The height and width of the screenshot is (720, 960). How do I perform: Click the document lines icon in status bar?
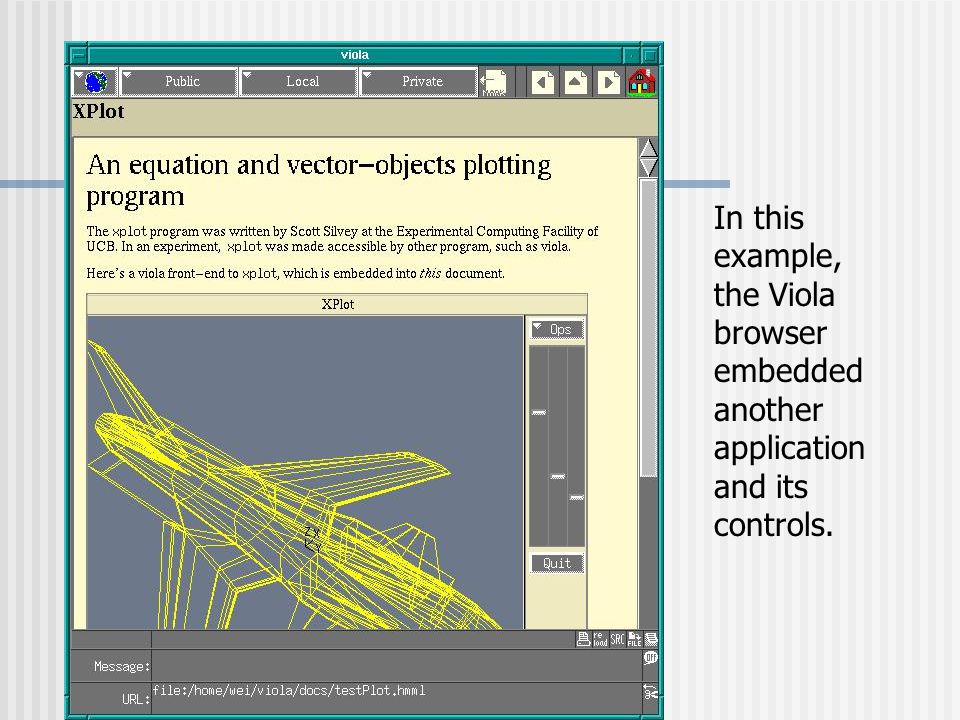point(651,639)
